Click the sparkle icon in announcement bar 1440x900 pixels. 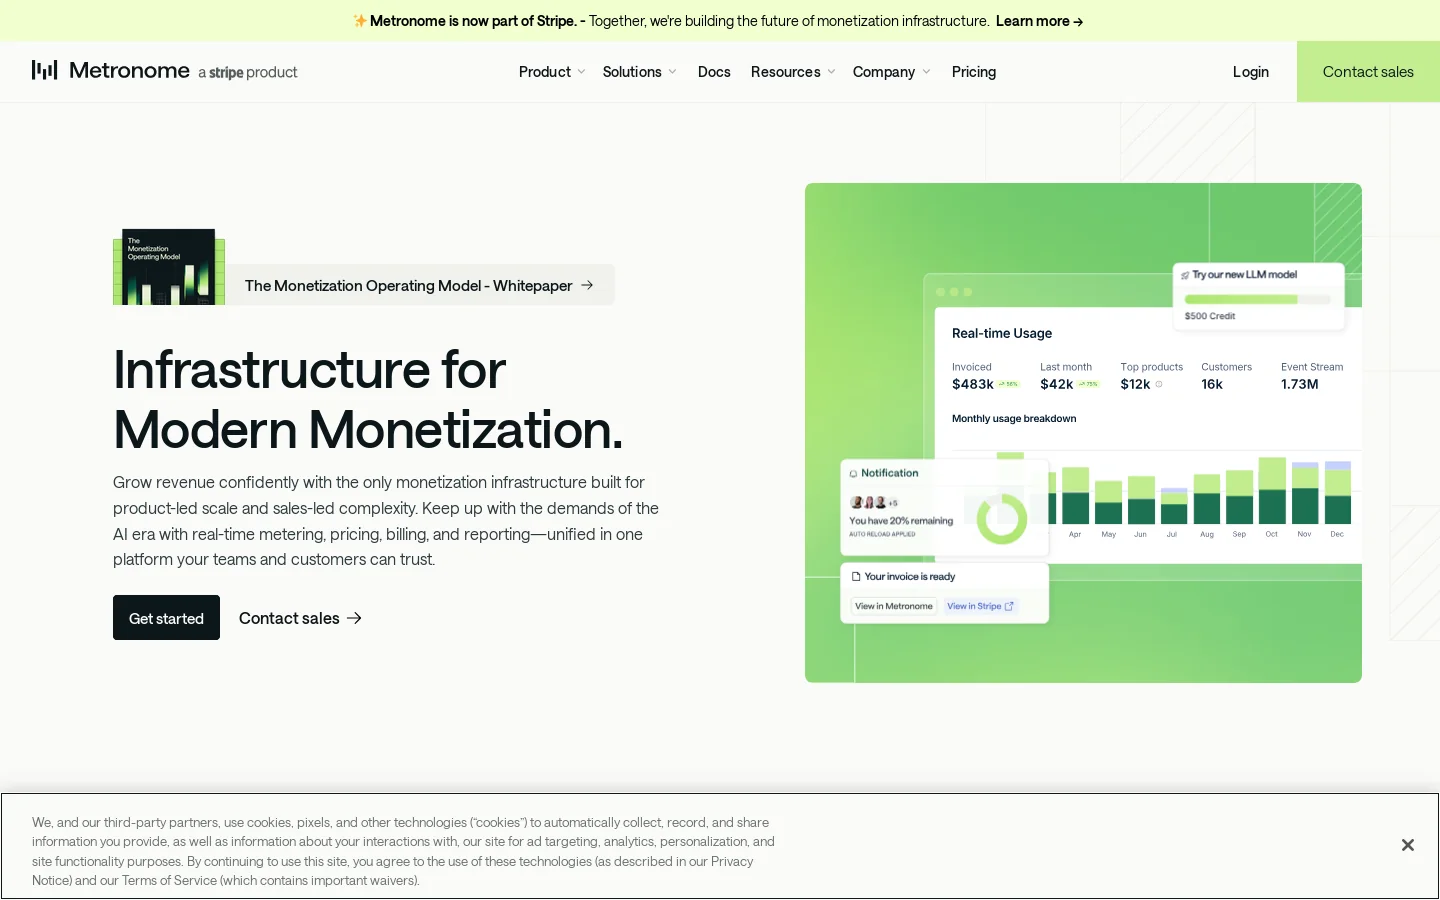click(x=360, y=21)
